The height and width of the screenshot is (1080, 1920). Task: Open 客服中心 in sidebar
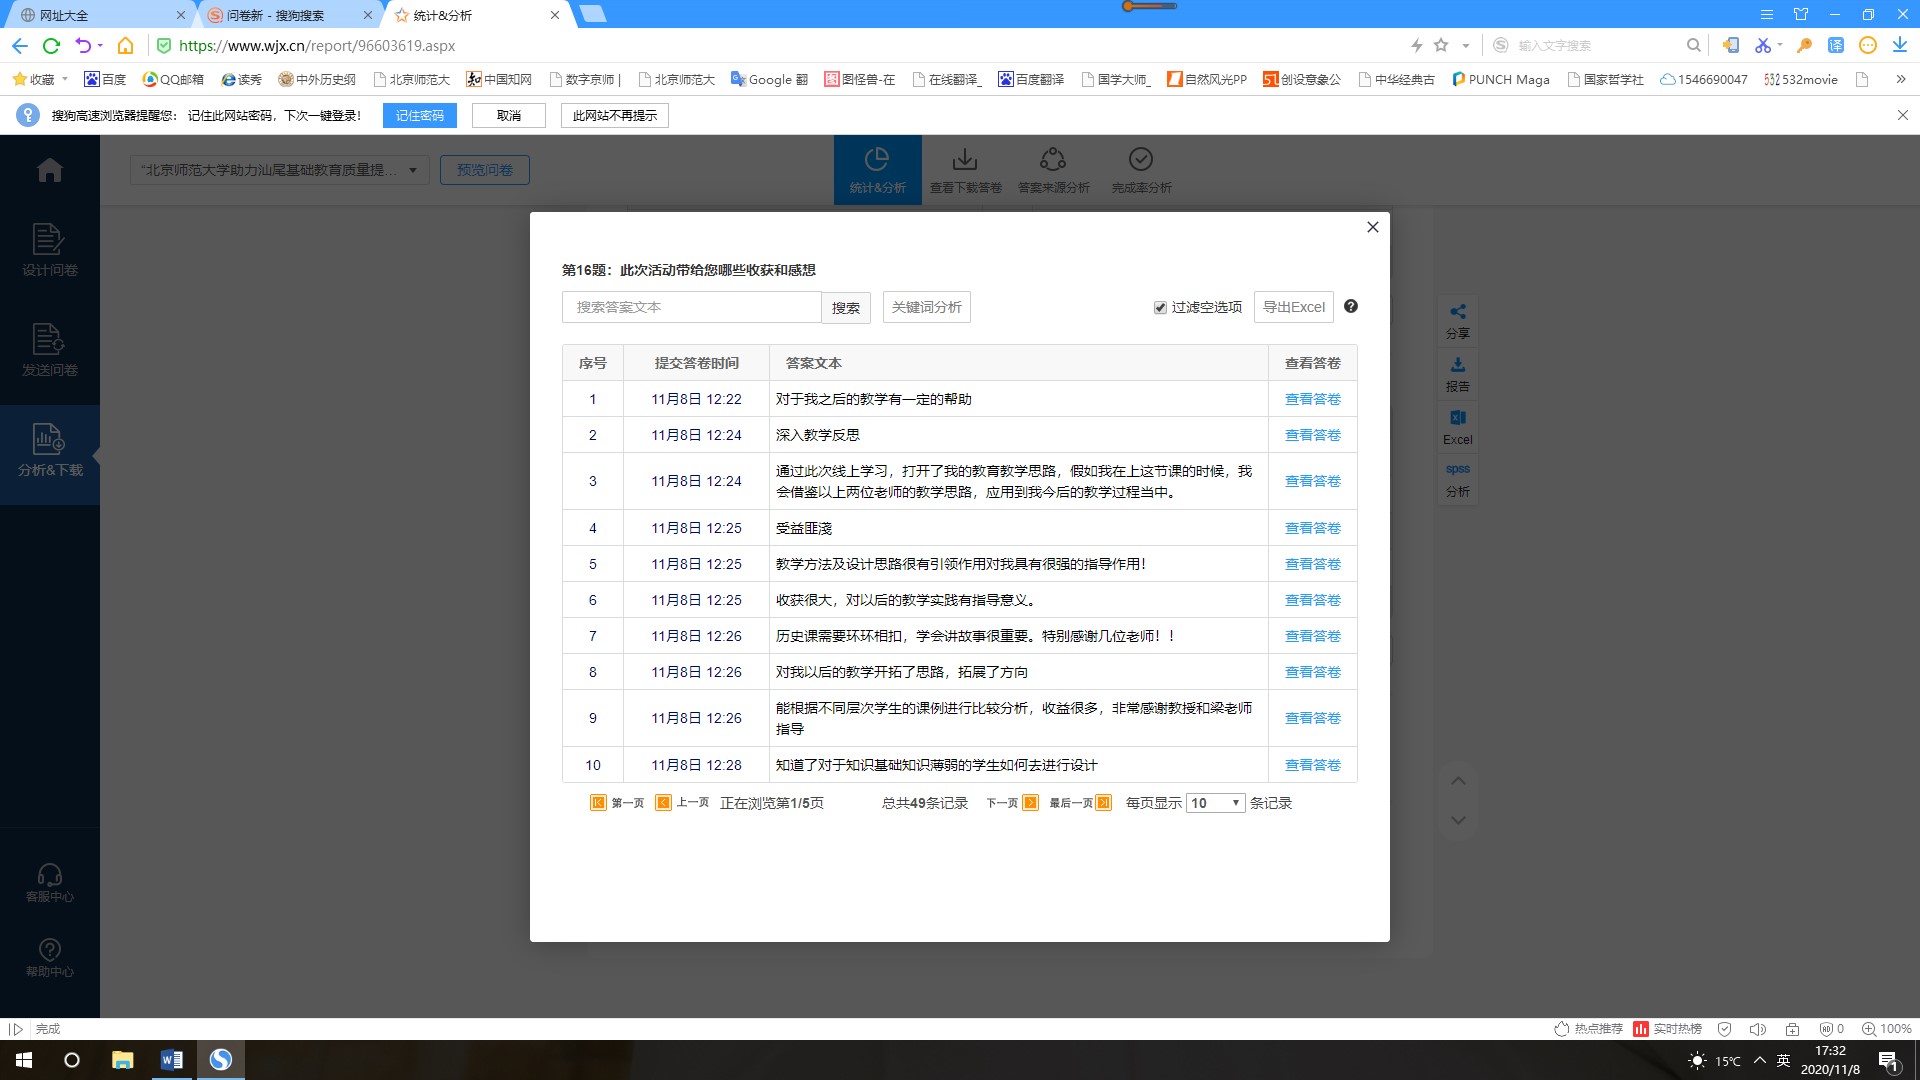[x=50, y=883]
